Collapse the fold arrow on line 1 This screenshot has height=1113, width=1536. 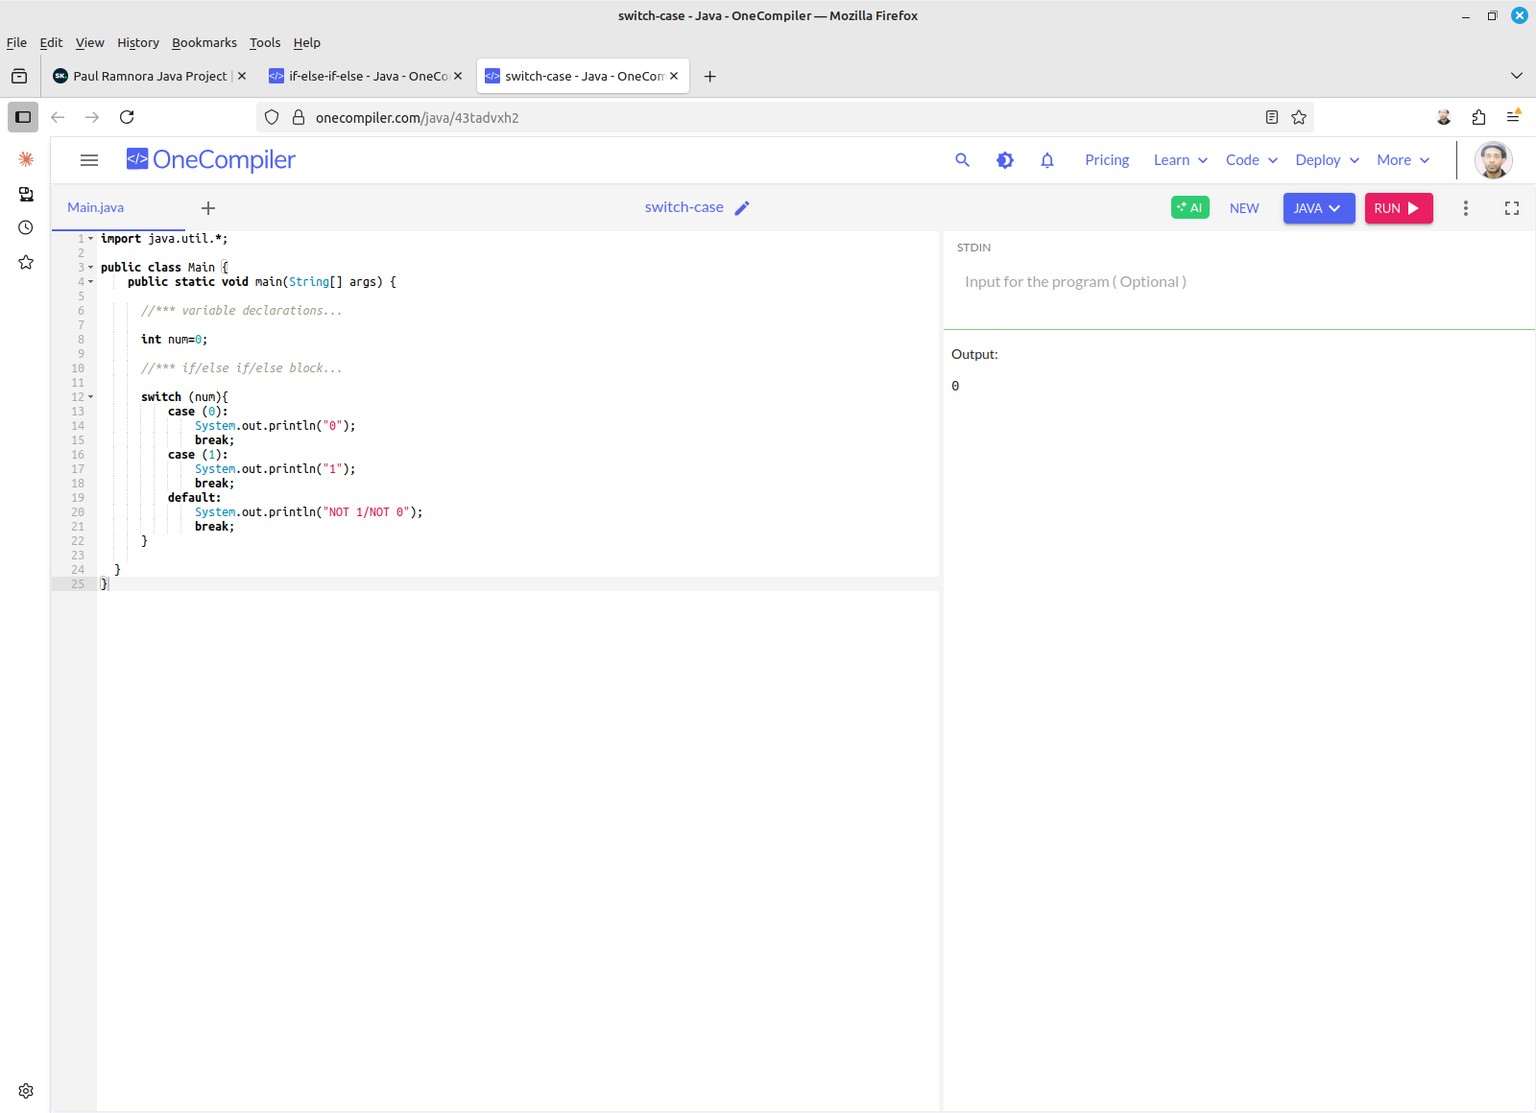click(x=91, y=239)
